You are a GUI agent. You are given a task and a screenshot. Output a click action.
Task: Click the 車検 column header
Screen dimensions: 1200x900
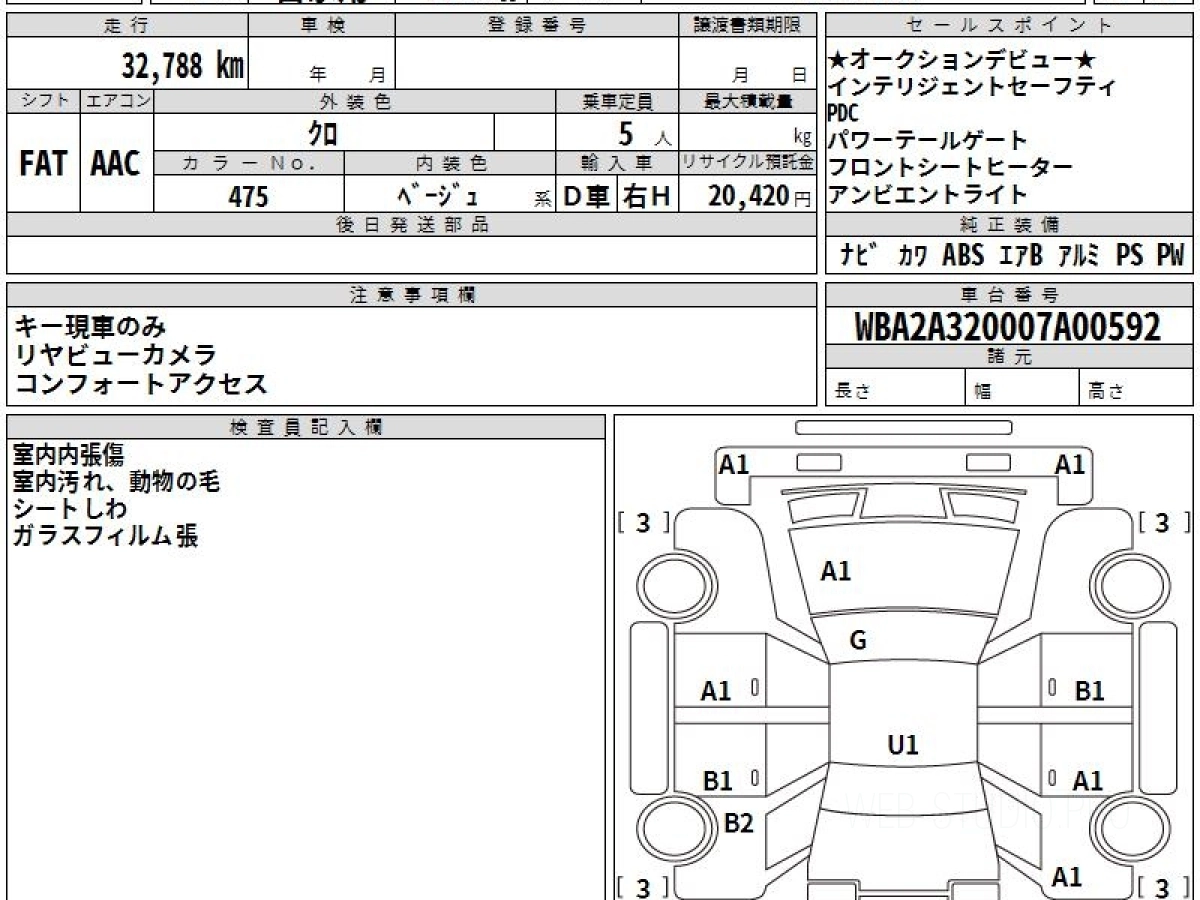(322, 26)
